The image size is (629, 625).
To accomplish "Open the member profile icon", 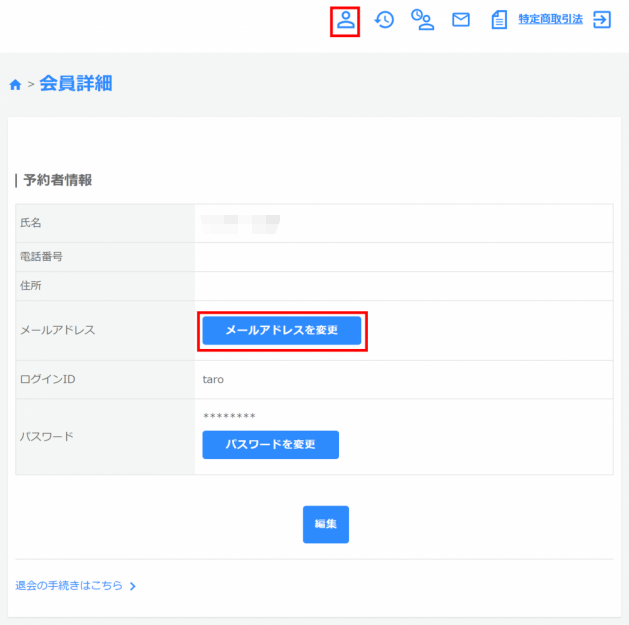I will (x=345, y=20).
